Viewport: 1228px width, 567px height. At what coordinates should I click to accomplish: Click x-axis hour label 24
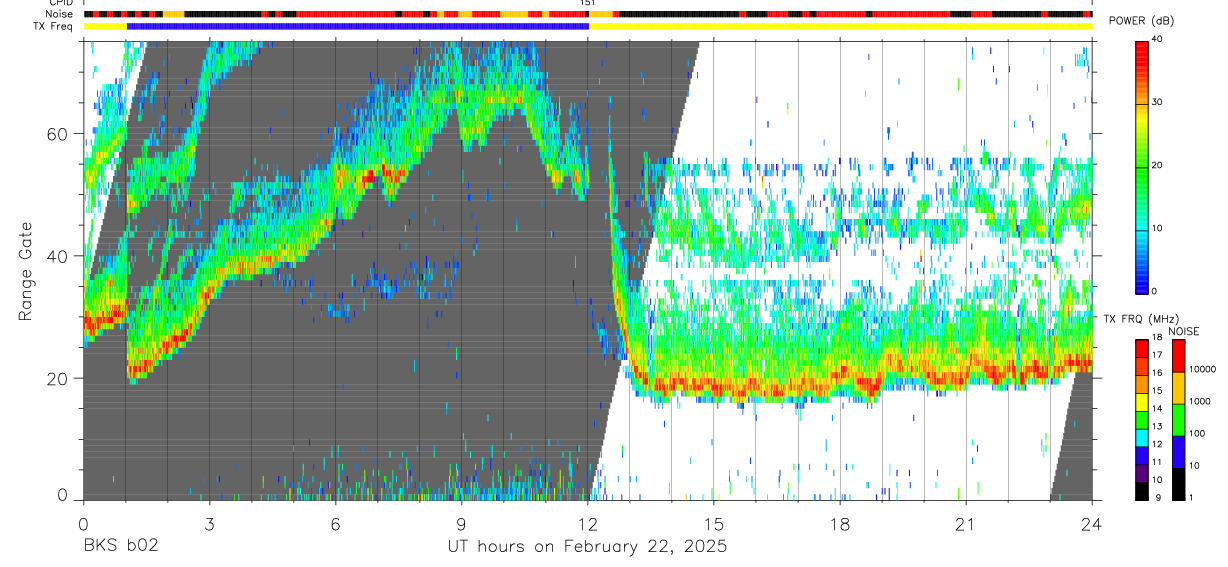click(x=1092, y=524)
